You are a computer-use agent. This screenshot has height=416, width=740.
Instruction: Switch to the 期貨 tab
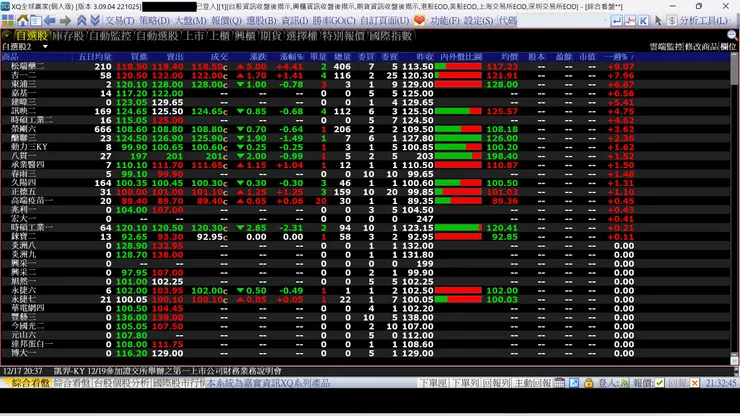click(x=271, y=36)
